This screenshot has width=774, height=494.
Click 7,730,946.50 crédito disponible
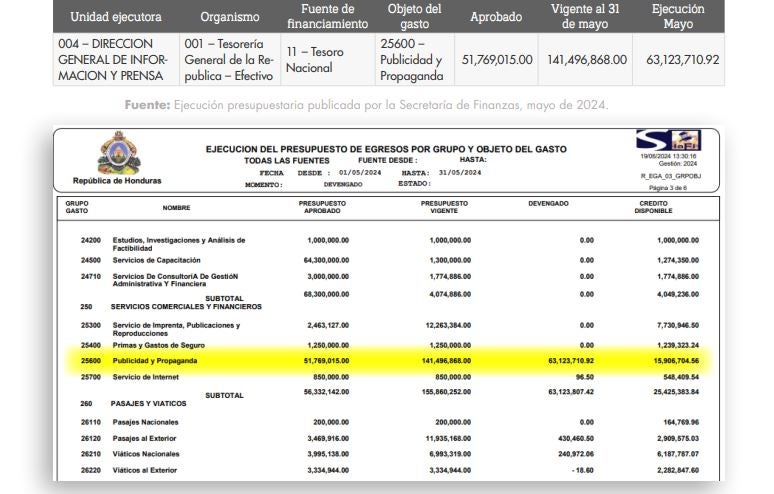(678, 325)
